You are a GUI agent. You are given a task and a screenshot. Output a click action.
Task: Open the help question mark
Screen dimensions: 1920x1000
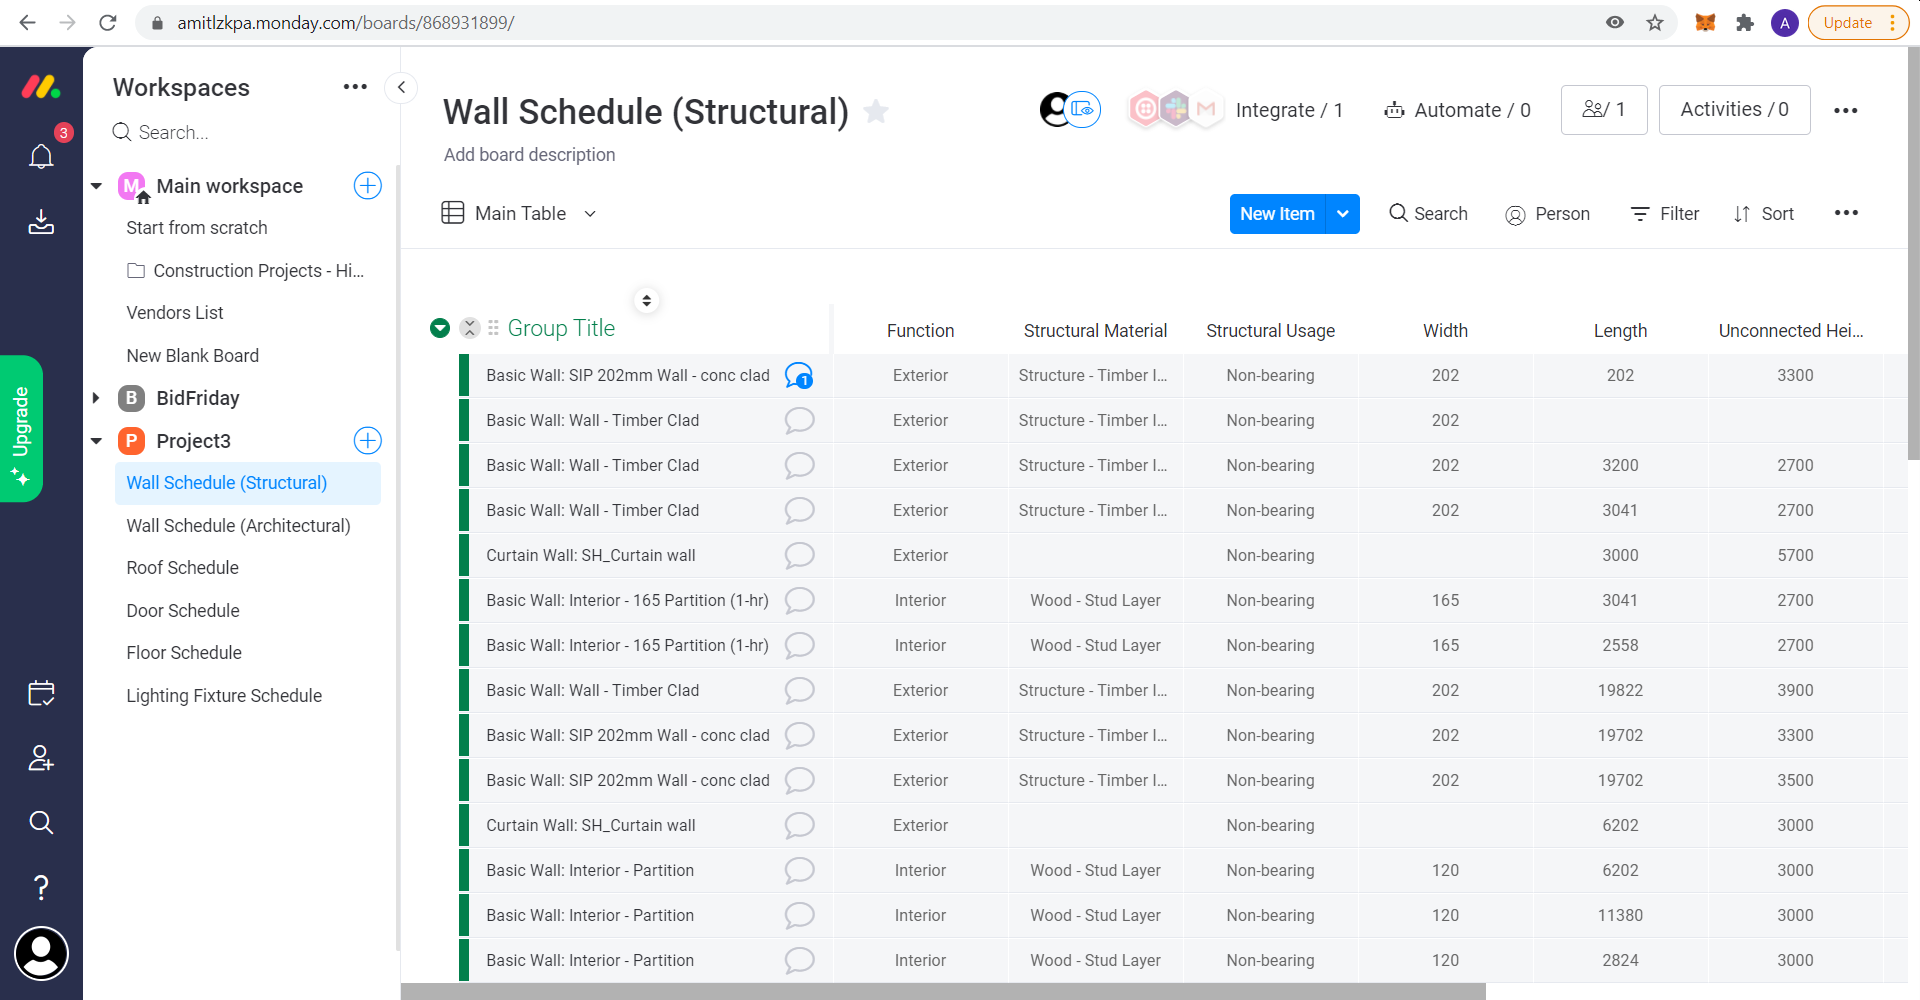41,887
